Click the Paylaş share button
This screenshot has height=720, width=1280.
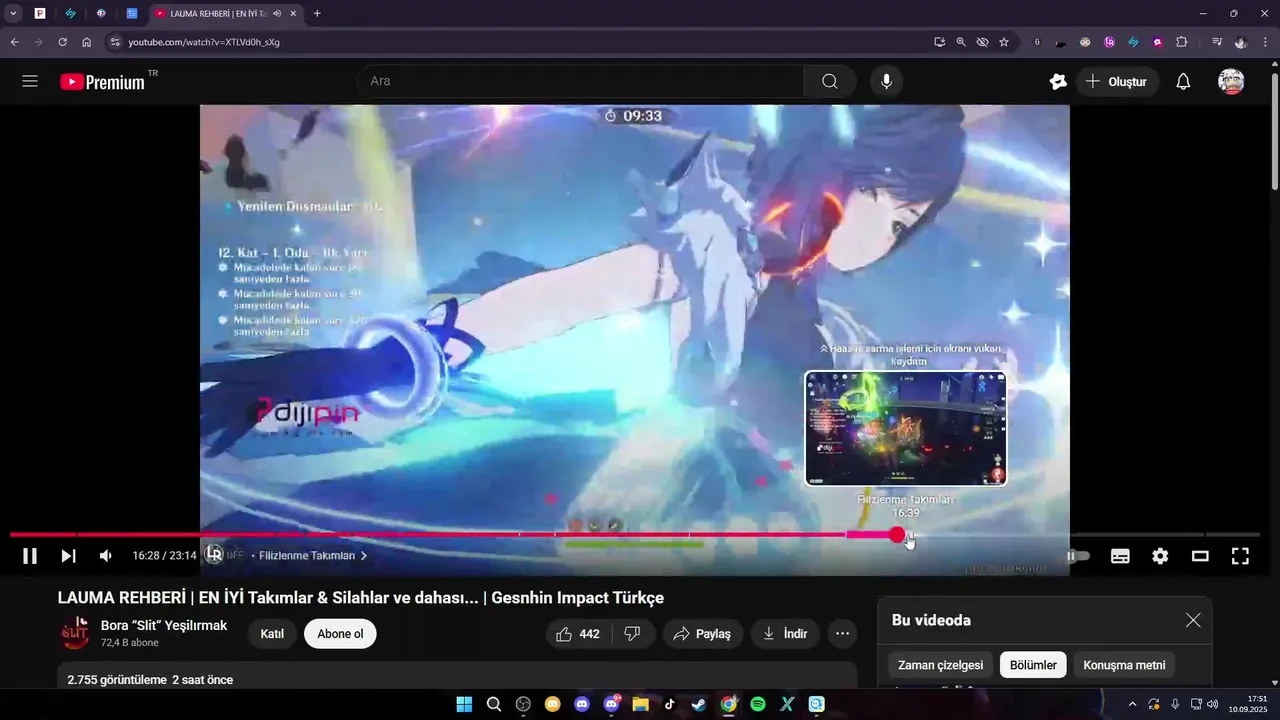pyautogui.click(x=702, y=634)
